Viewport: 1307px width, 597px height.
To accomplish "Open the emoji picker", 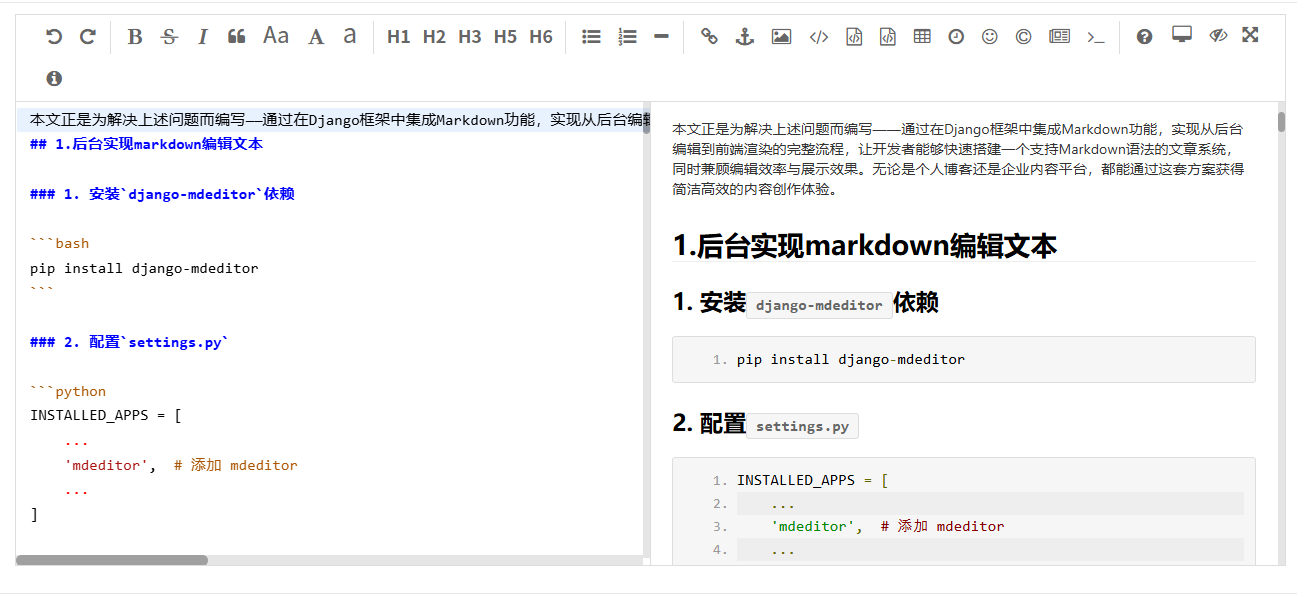I will [x=989, y=35].
